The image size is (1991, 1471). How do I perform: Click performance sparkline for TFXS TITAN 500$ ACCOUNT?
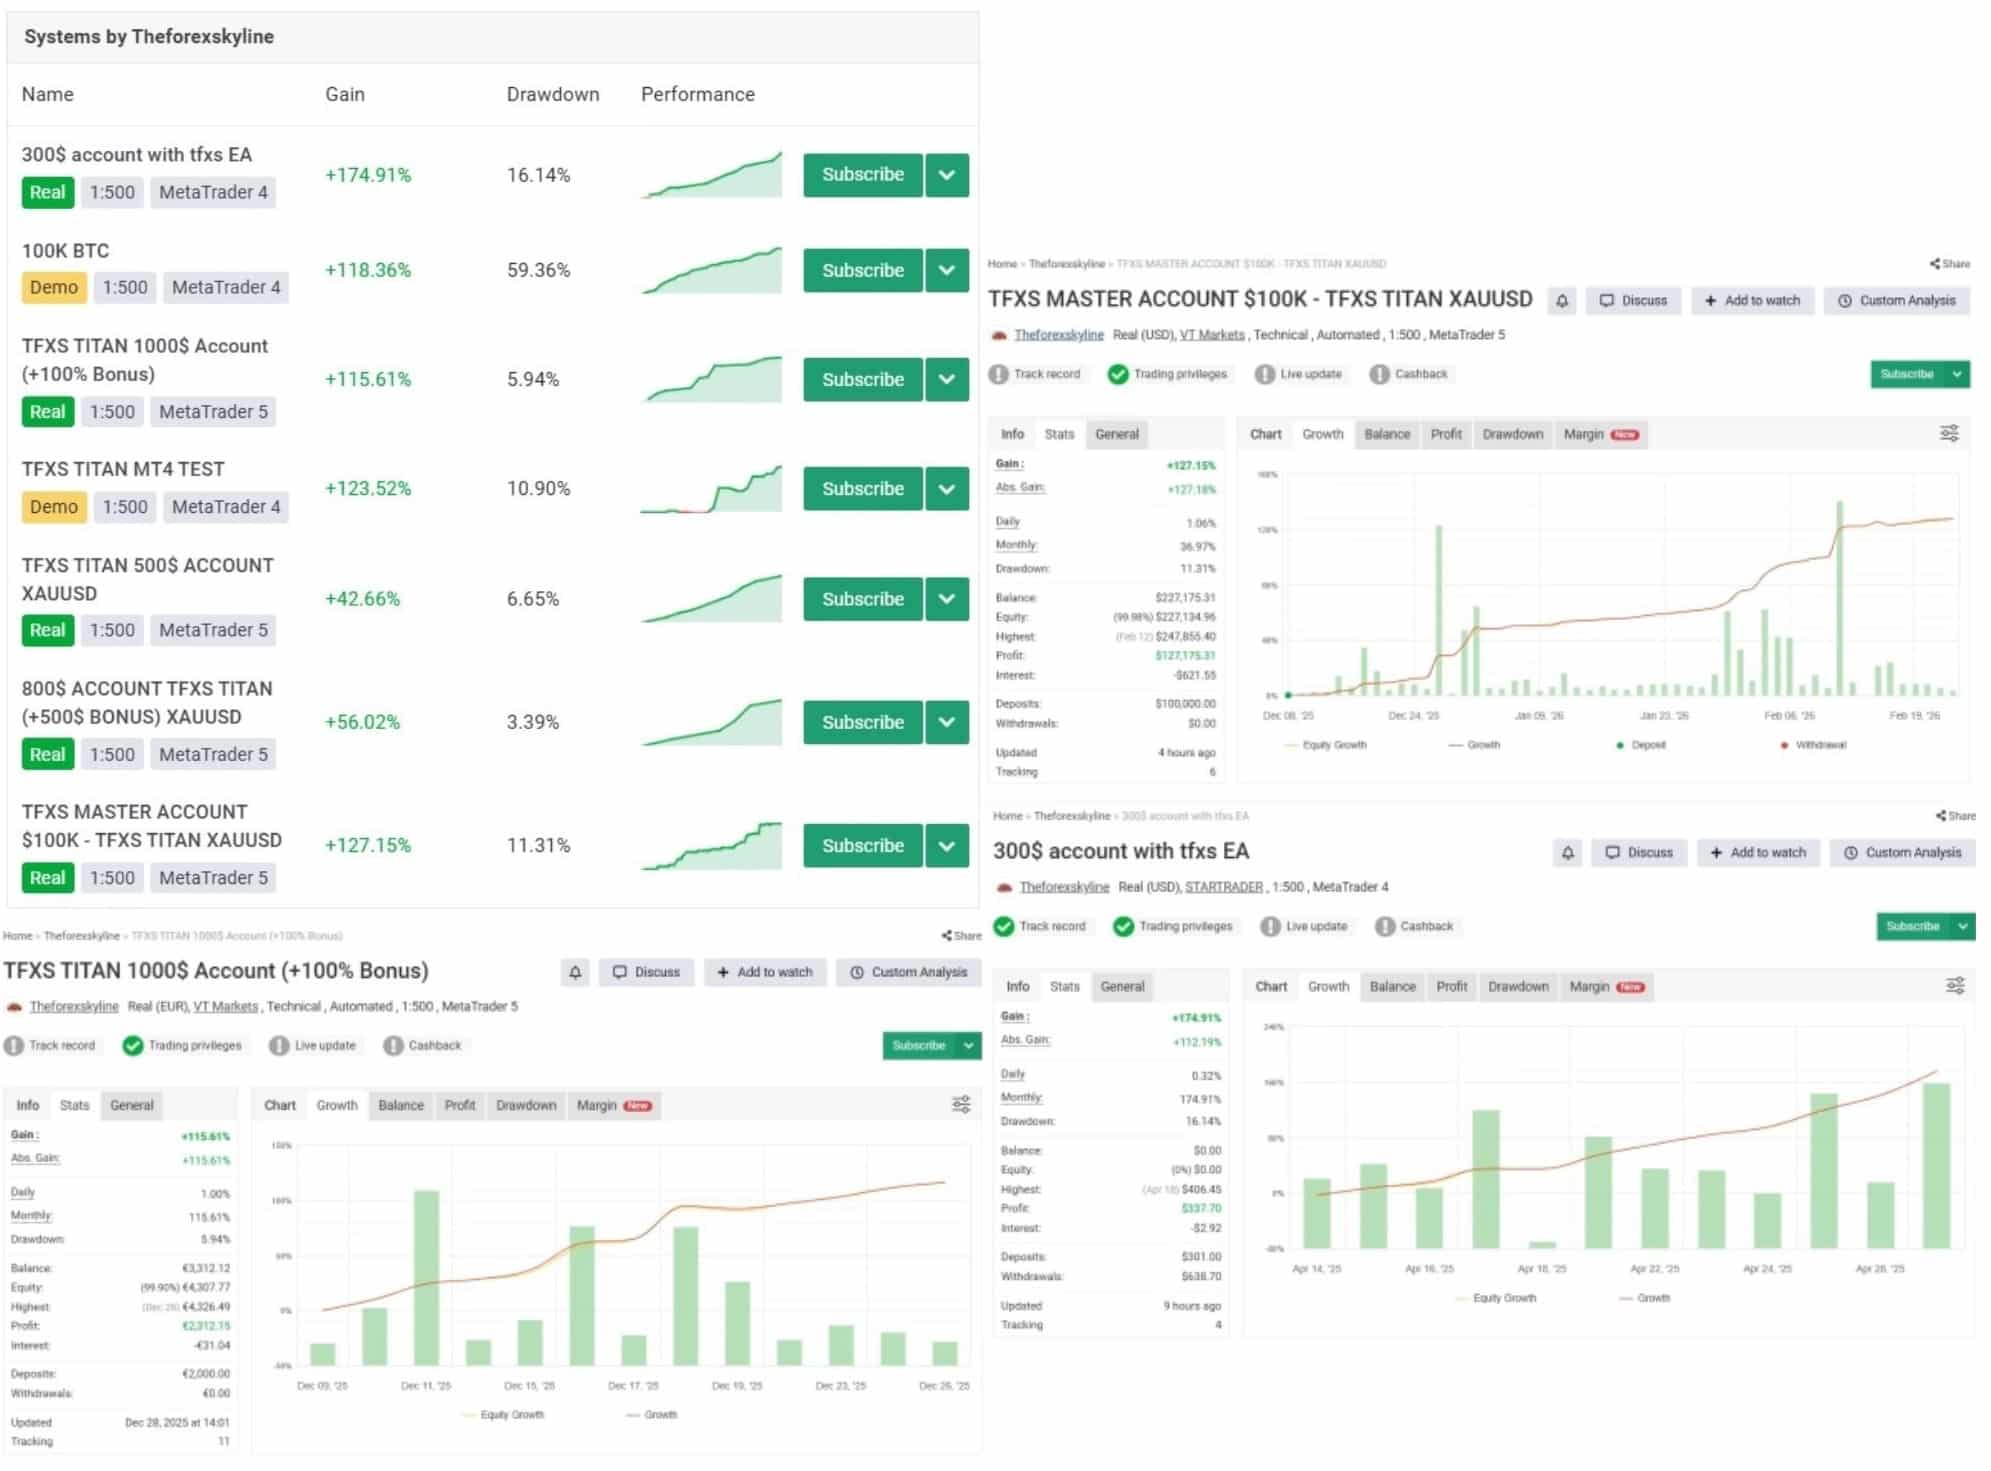(711, 599)
